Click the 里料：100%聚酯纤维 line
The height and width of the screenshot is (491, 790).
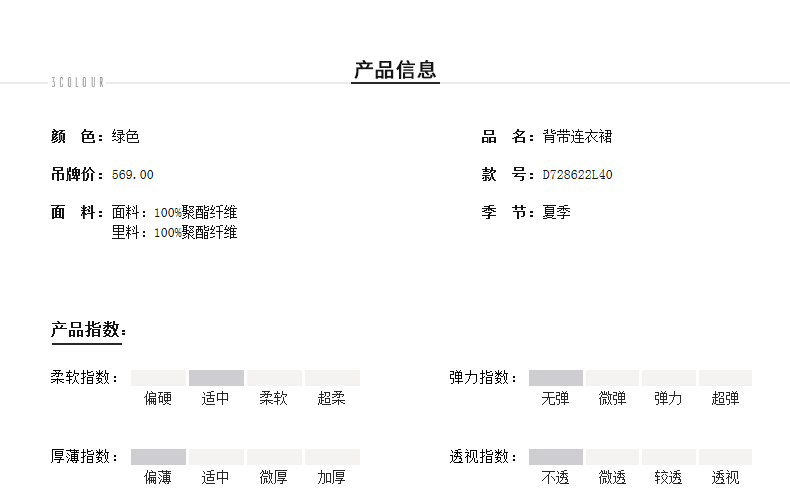coord(174,233)
